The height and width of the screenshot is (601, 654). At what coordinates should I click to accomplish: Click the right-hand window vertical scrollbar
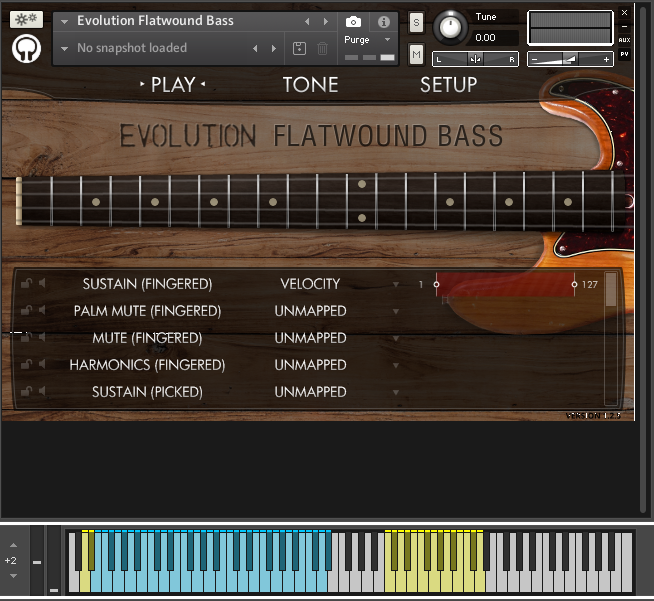click(643, 259)
